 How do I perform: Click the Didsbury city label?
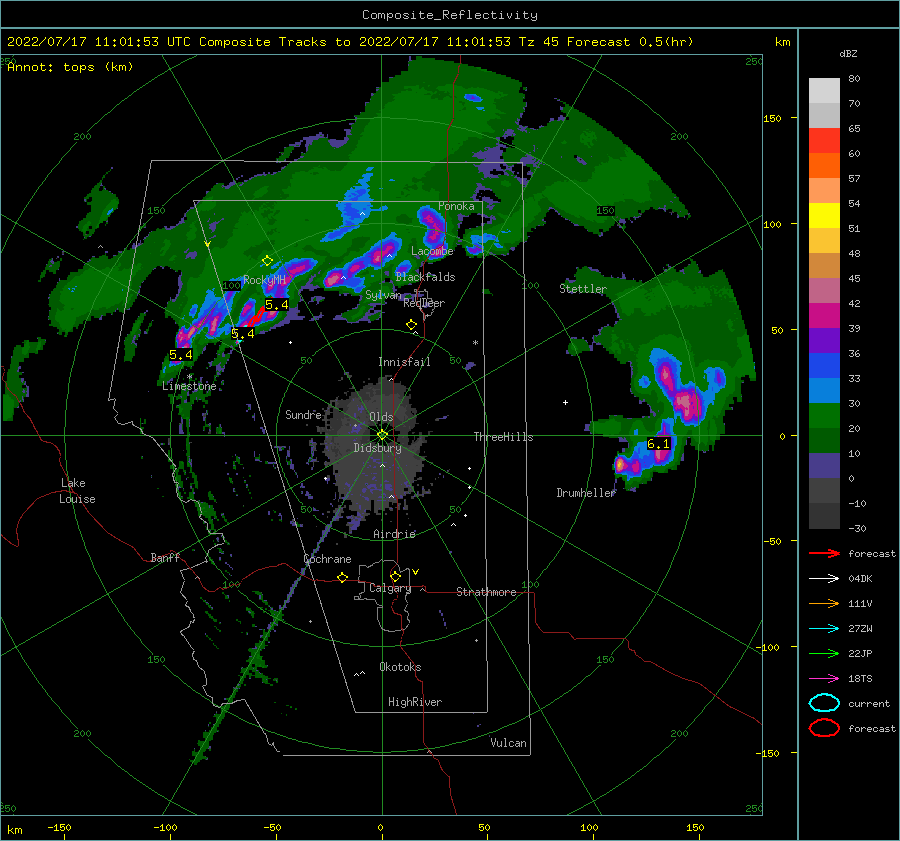click(x=378, y=448)
